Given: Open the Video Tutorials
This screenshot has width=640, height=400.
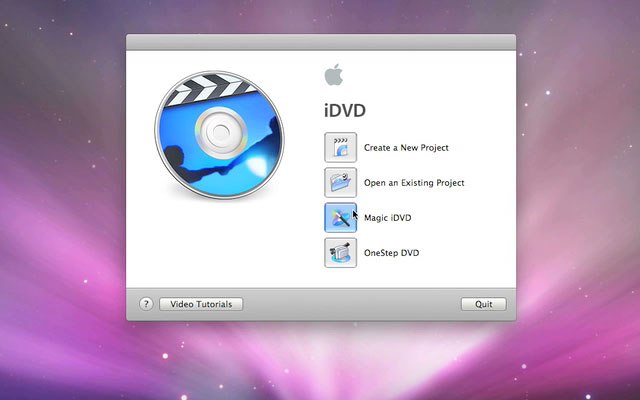Looking at the screenshot, I should tap(203, 304).
